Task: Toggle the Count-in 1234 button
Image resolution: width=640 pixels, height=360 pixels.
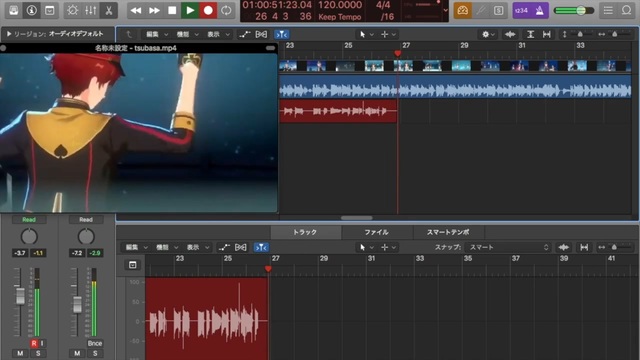Action: coord(522,11)
